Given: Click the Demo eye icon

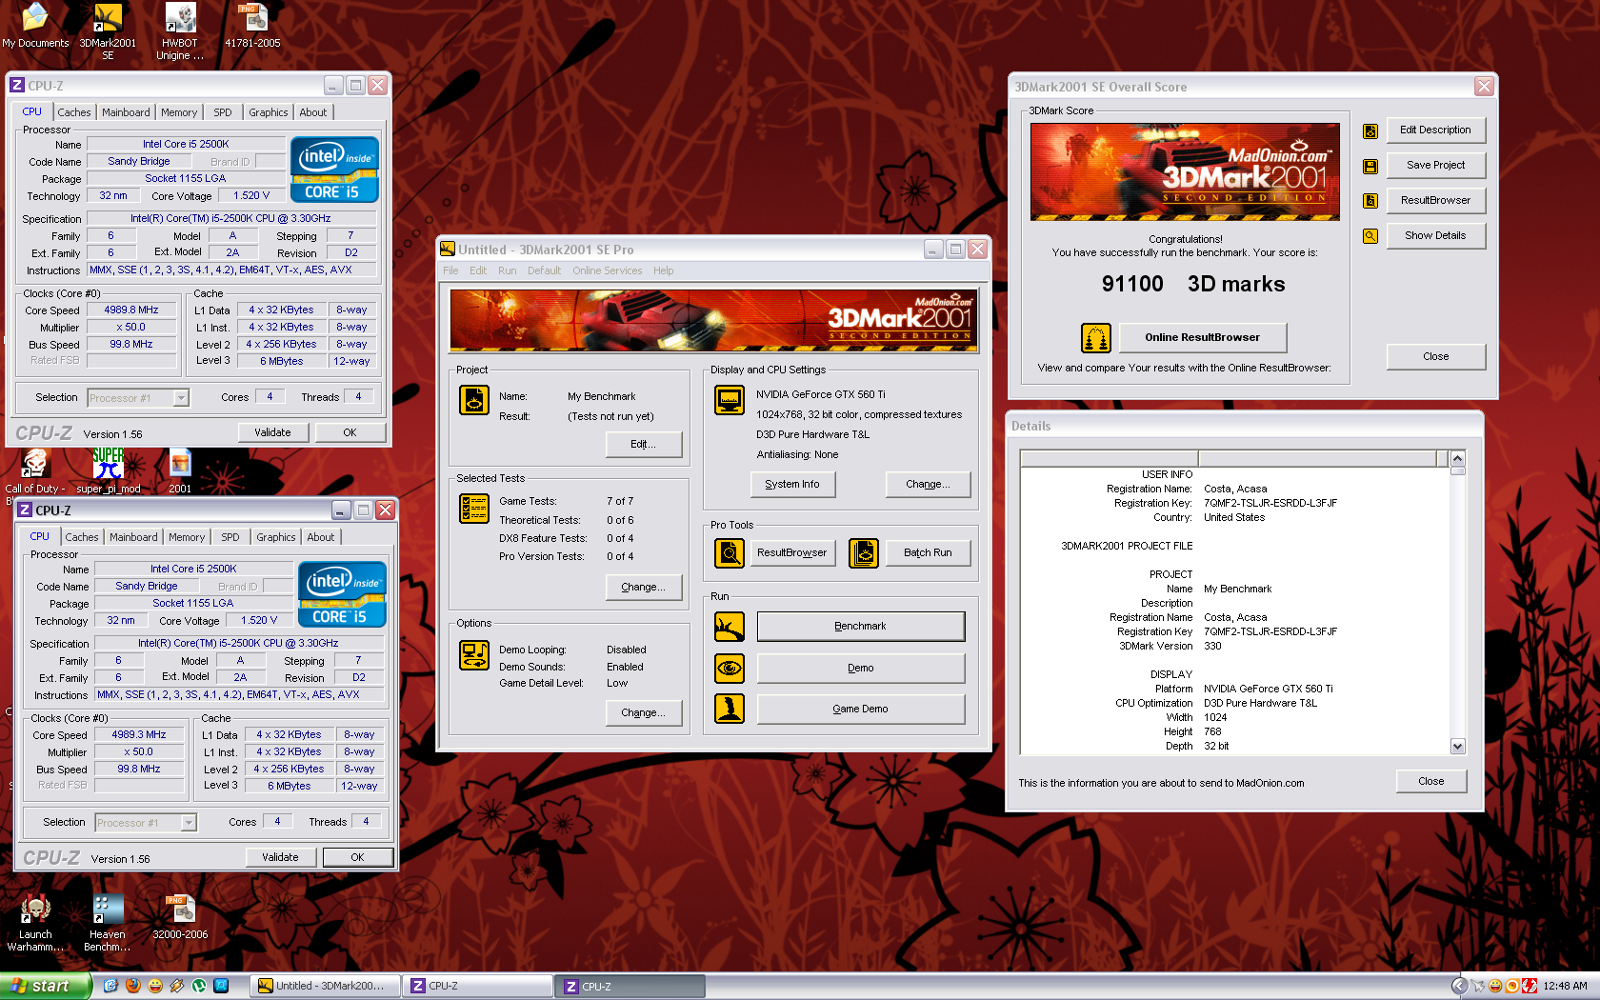Looking at the screenshot, I should tap(729, 667).
